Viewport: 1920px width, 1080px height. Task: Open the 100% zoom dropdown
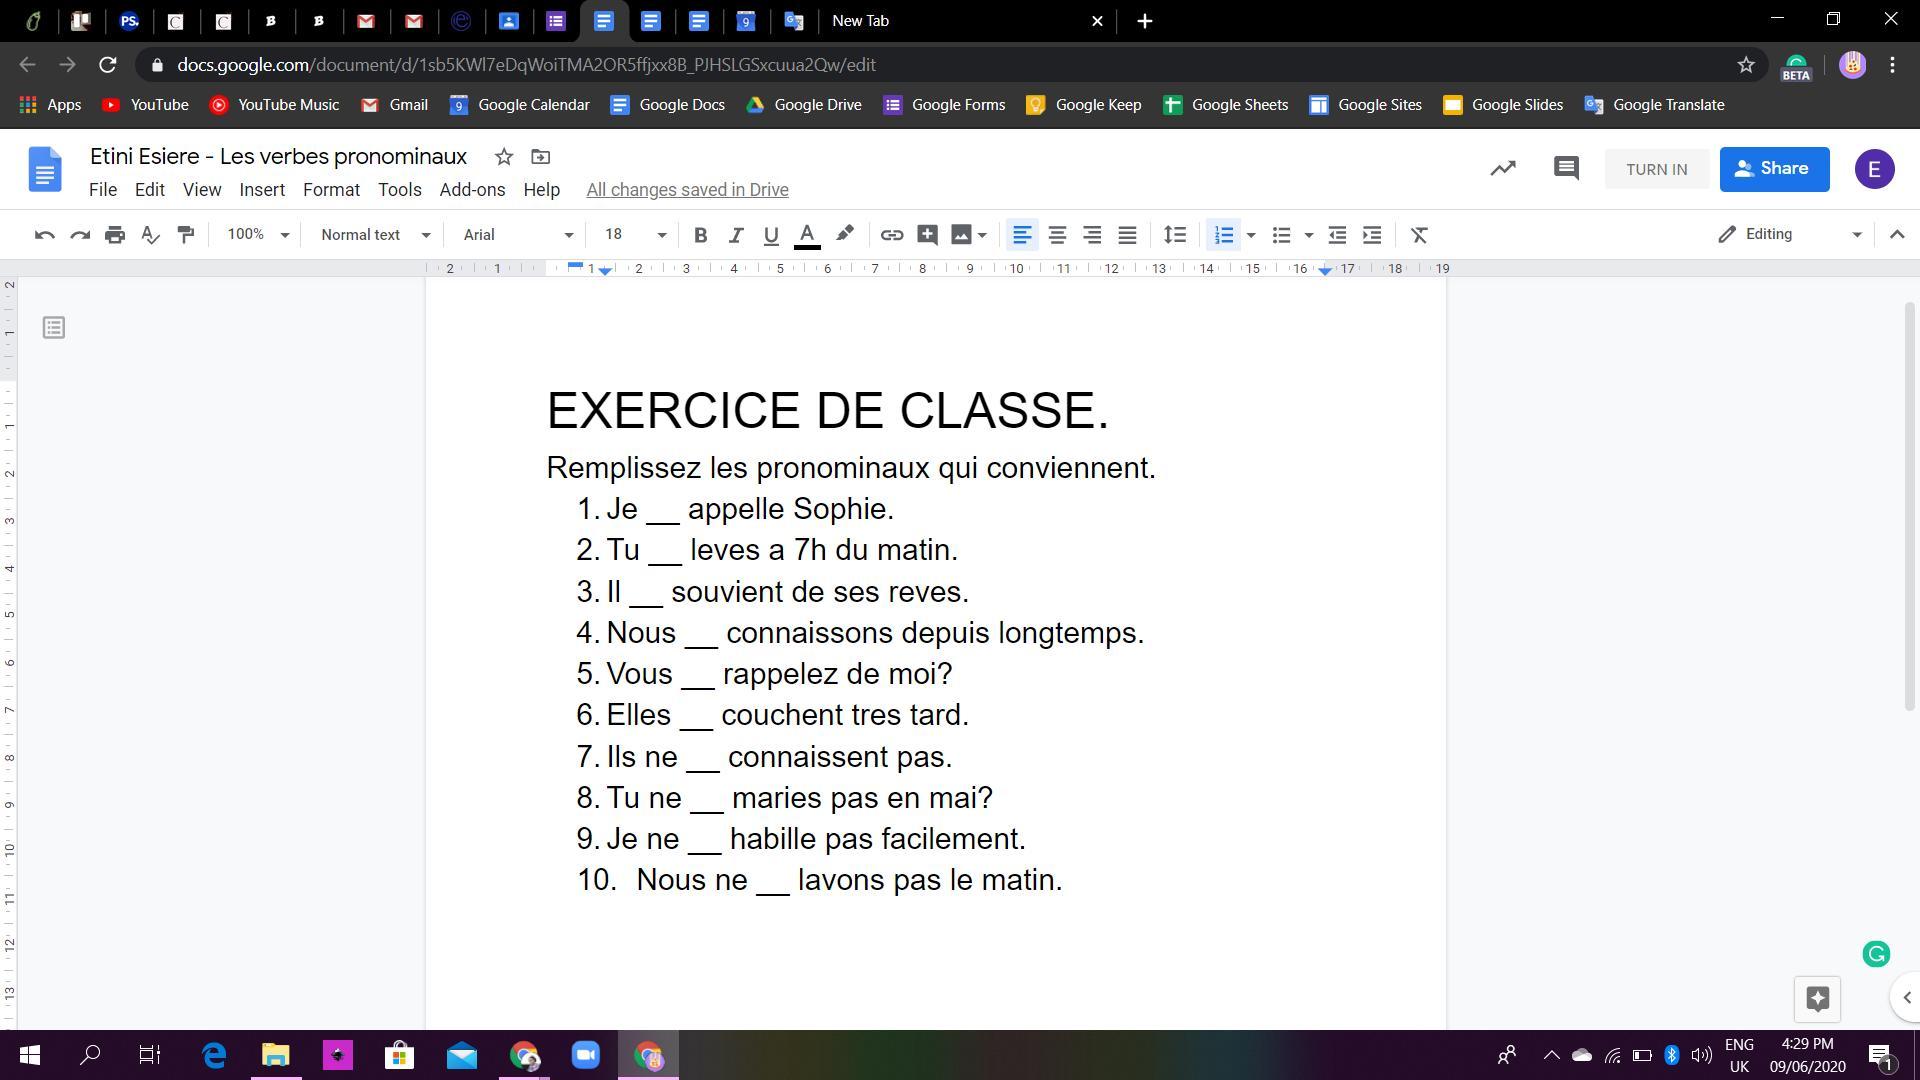point(257,235)
